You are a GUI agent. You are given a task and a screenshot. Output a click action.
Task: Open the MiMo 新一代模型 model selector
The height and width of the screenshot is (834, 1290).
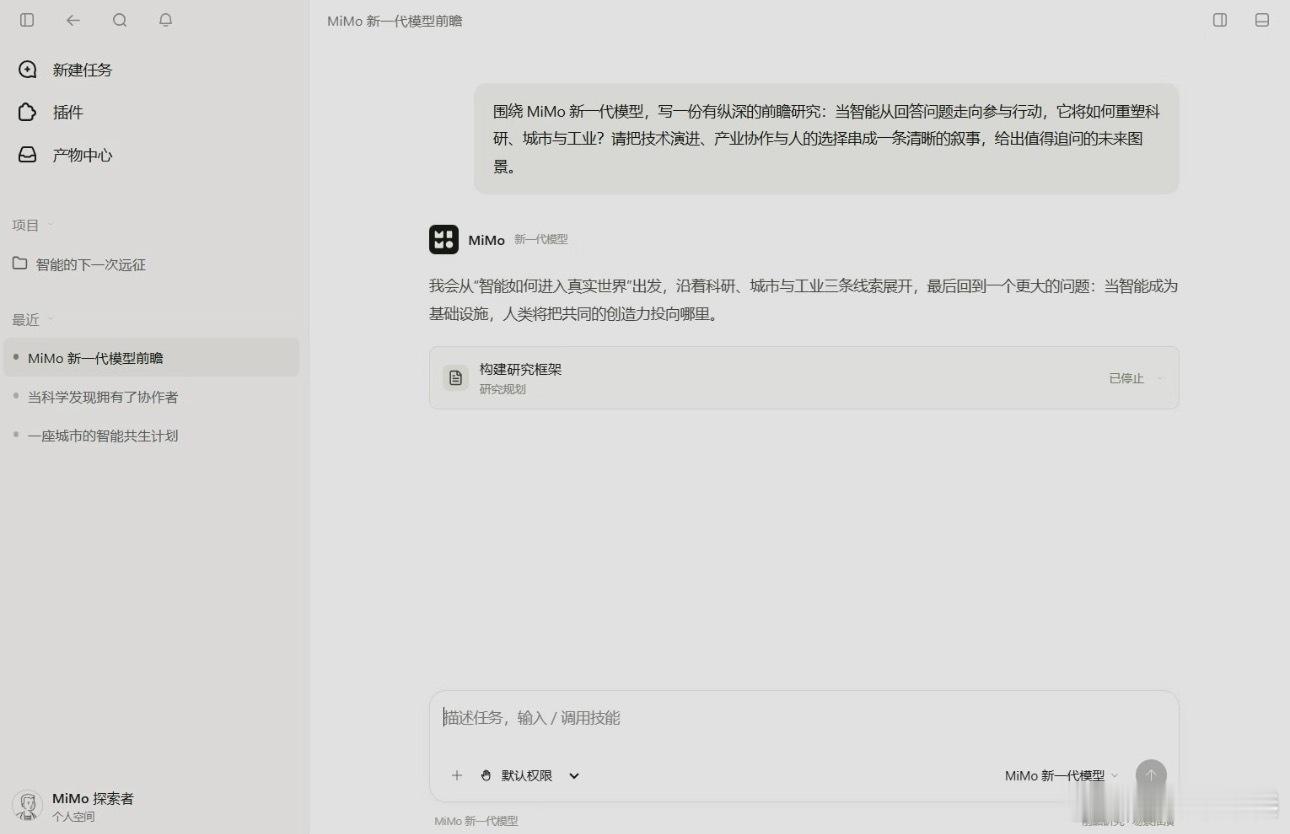1061,775
